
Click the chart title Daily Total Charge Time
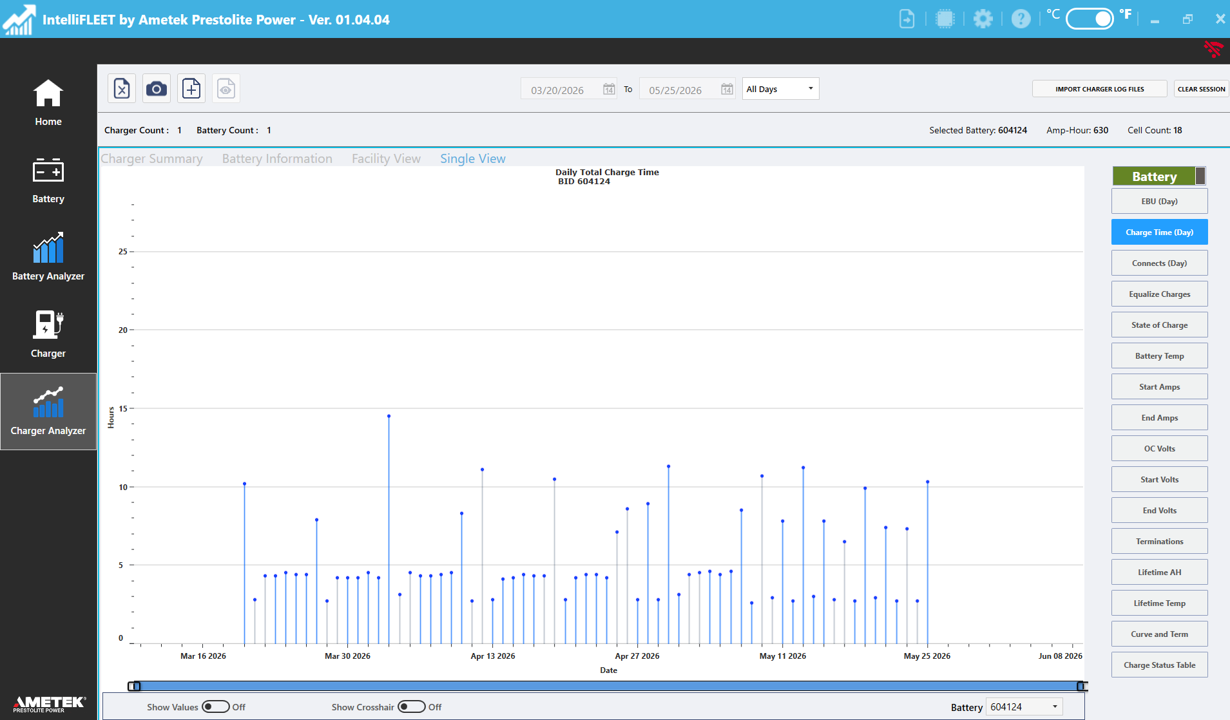pyautogui.click(x=607, y=172)
